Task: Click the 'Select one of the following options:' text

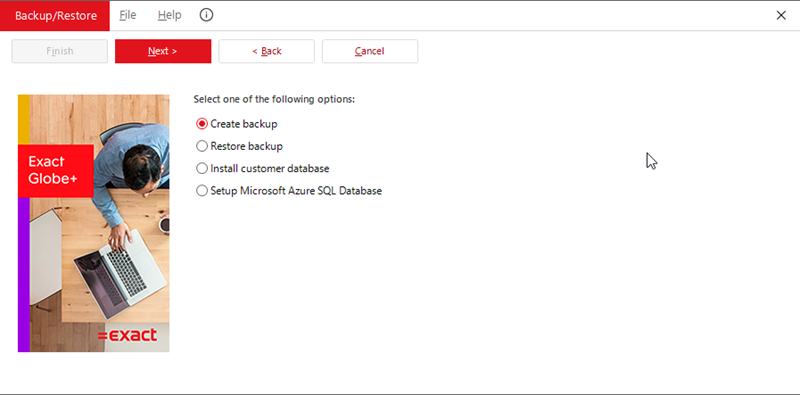Action: pyautogui.click(x=274, y=99)
